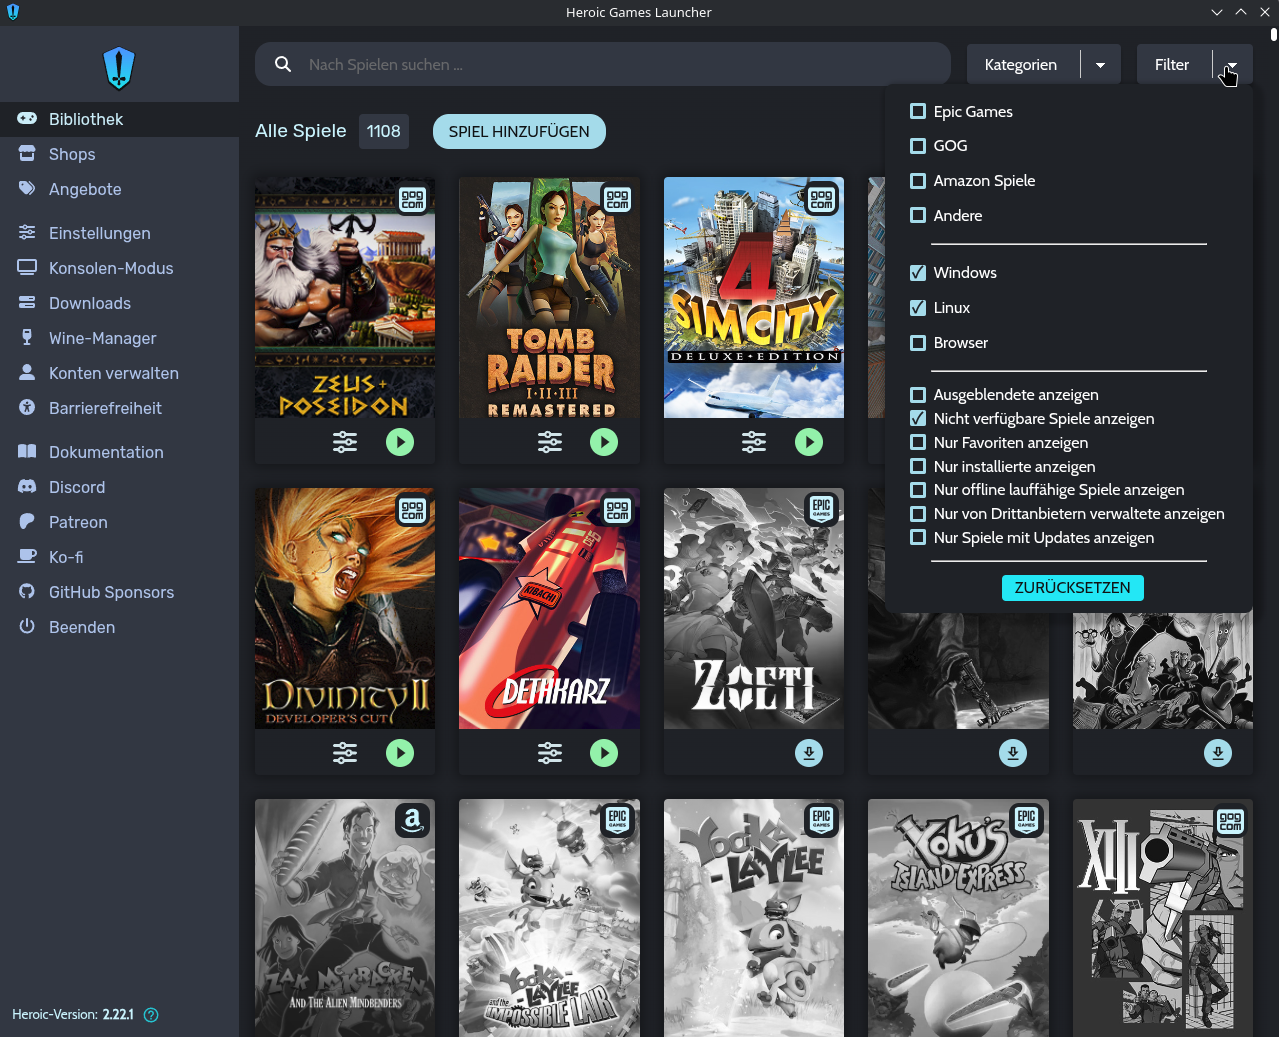Click the help icon next to Heroic version
This screenshot has width=1279, height=1037.
151,1015
